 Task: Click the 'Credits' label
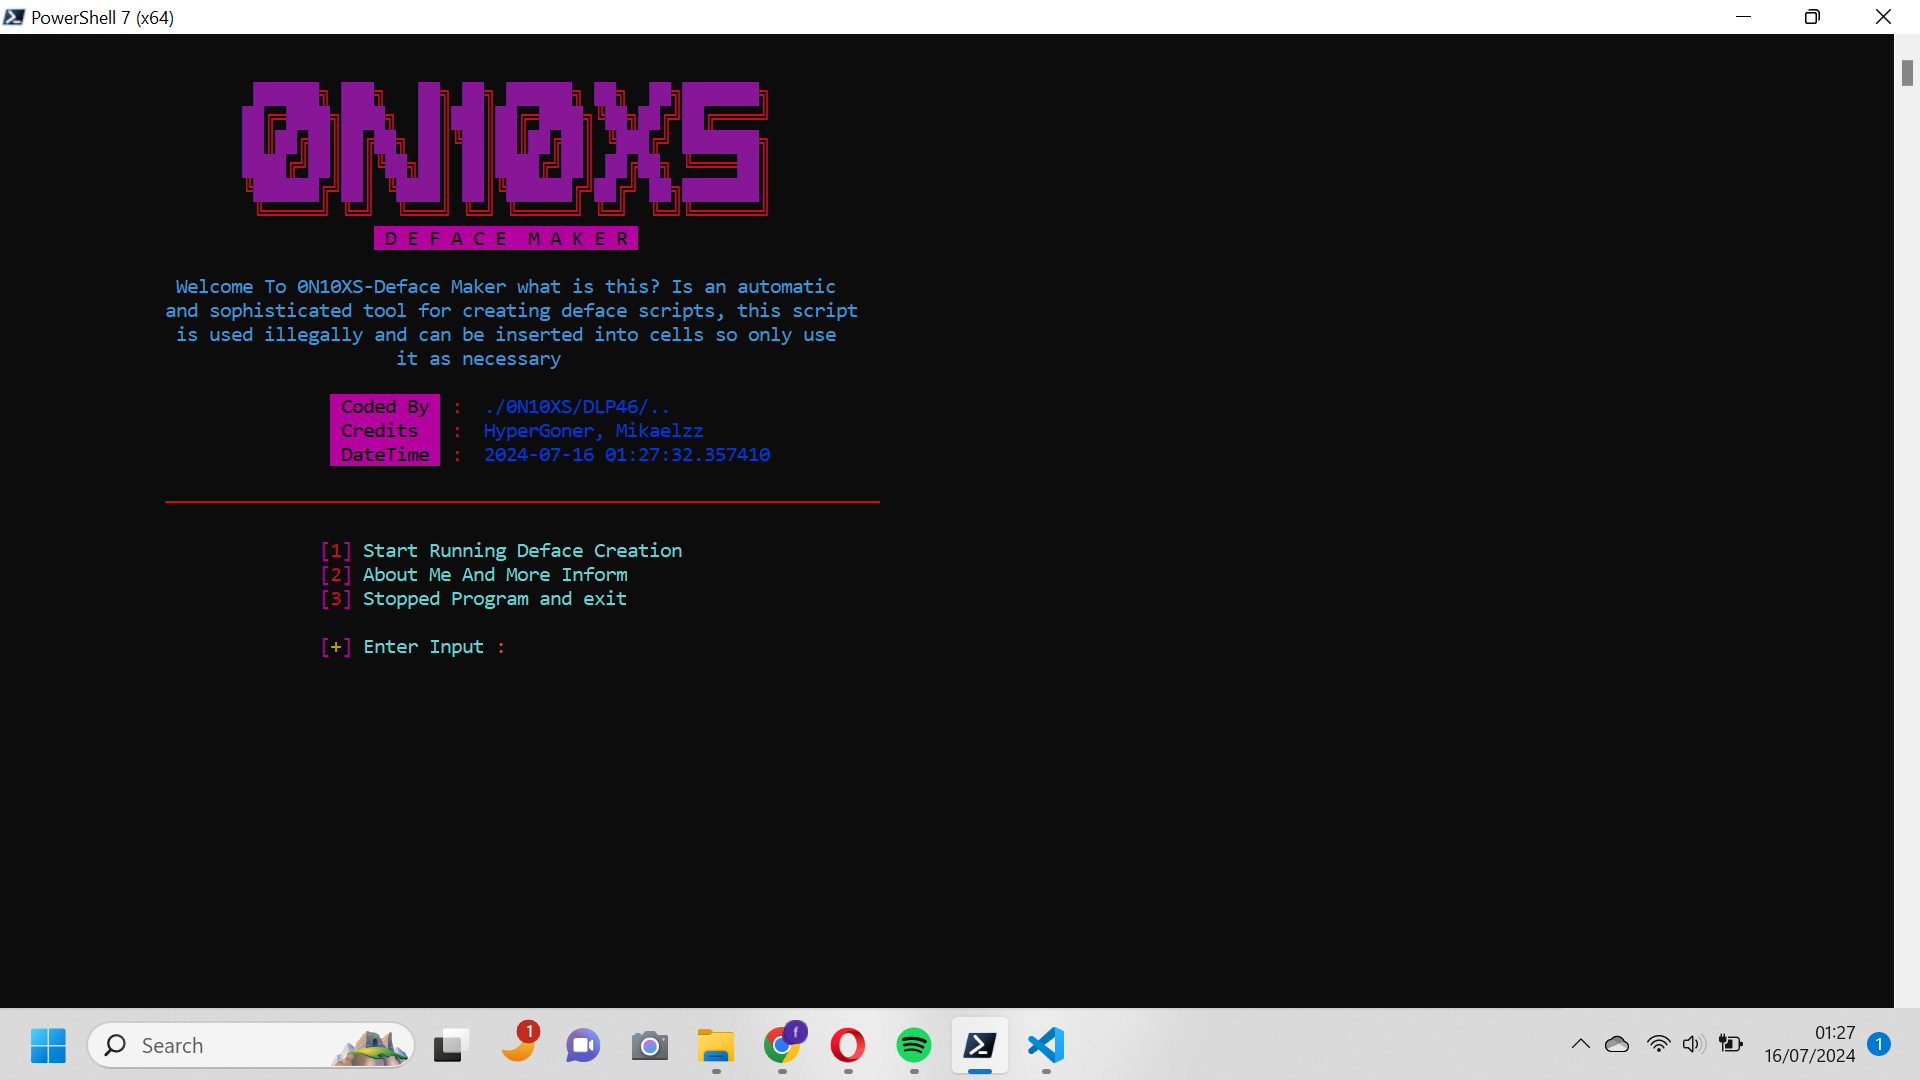point(379,431)
